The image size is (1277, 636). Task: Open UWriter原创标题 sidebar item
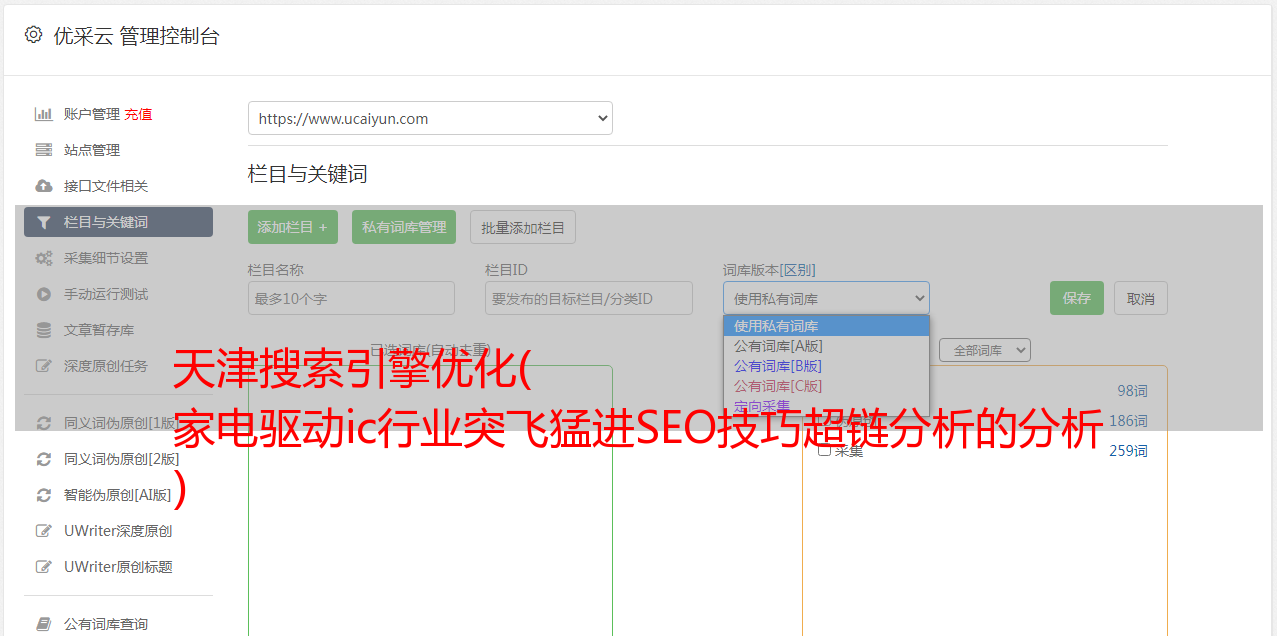coord(118,567)
